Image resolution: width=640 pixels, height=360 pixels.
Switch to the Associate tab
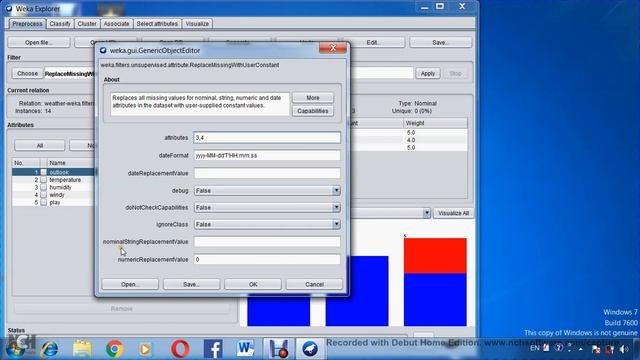tap(116, 24)
